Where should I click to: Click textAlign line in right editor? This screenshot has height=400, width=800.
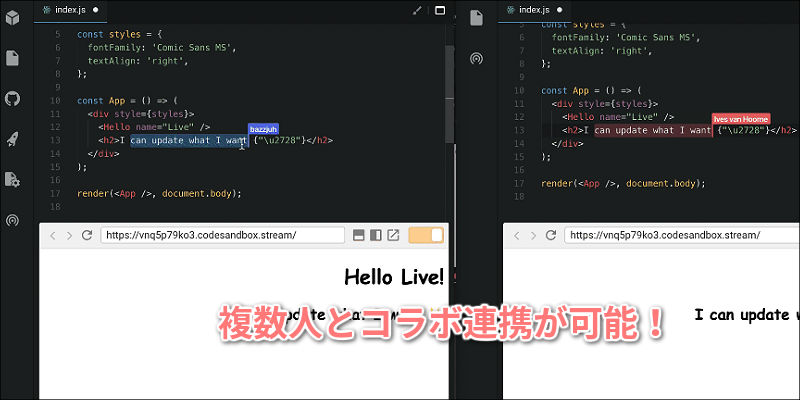tap(603, 51)
